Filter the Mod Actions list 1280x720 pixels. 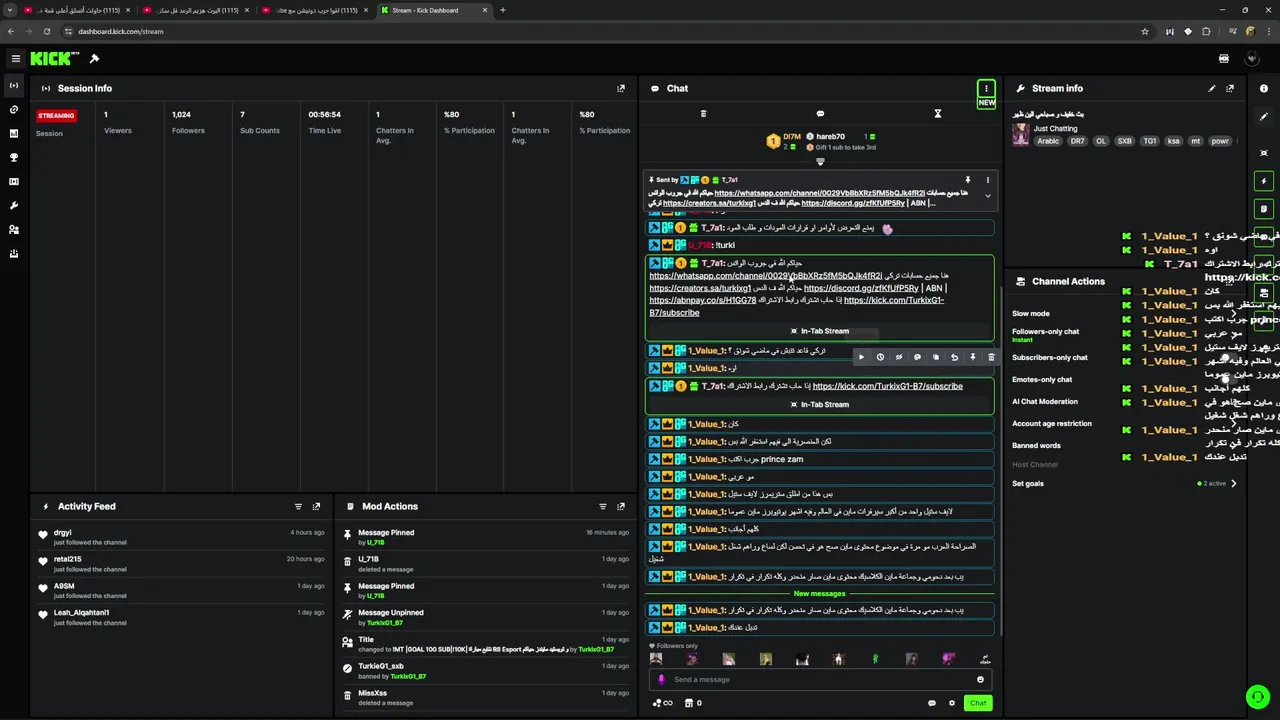click(x=602, y=506)
